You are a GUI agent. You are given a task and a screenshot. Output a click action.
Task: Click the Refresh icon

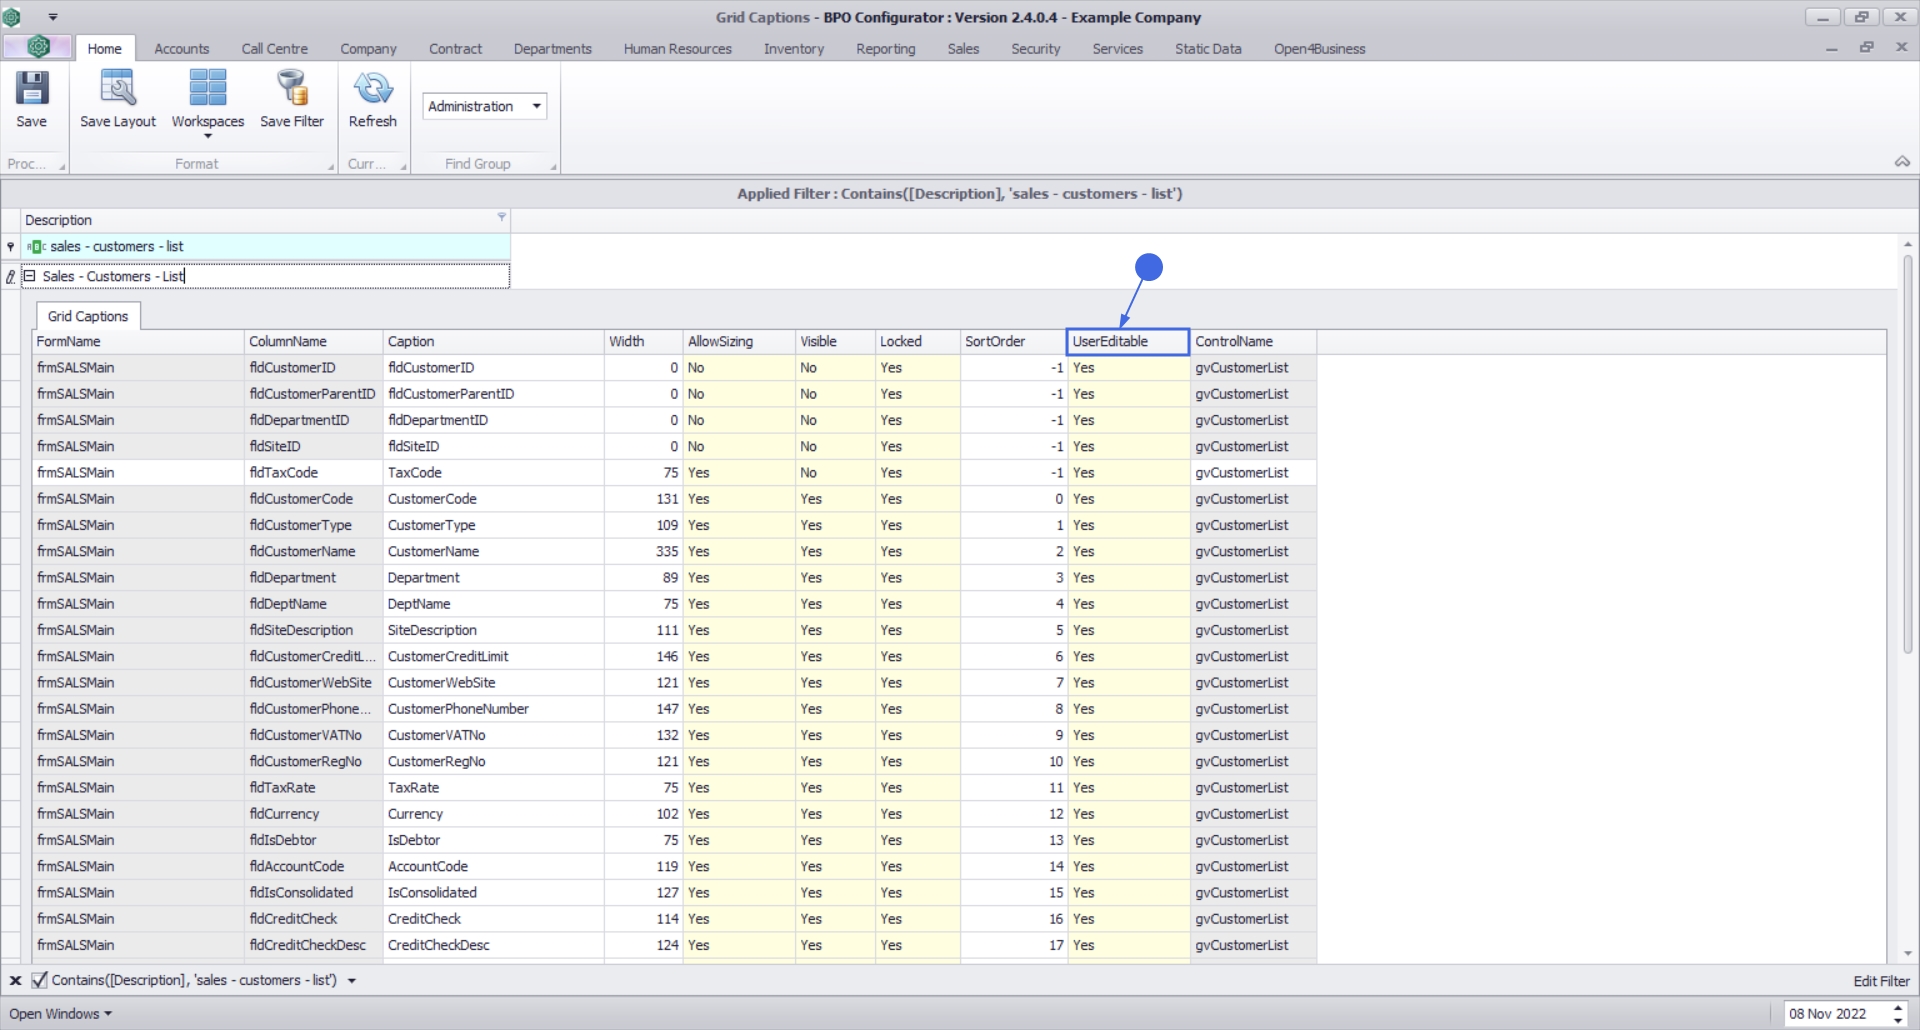click(x=372, y=89)
